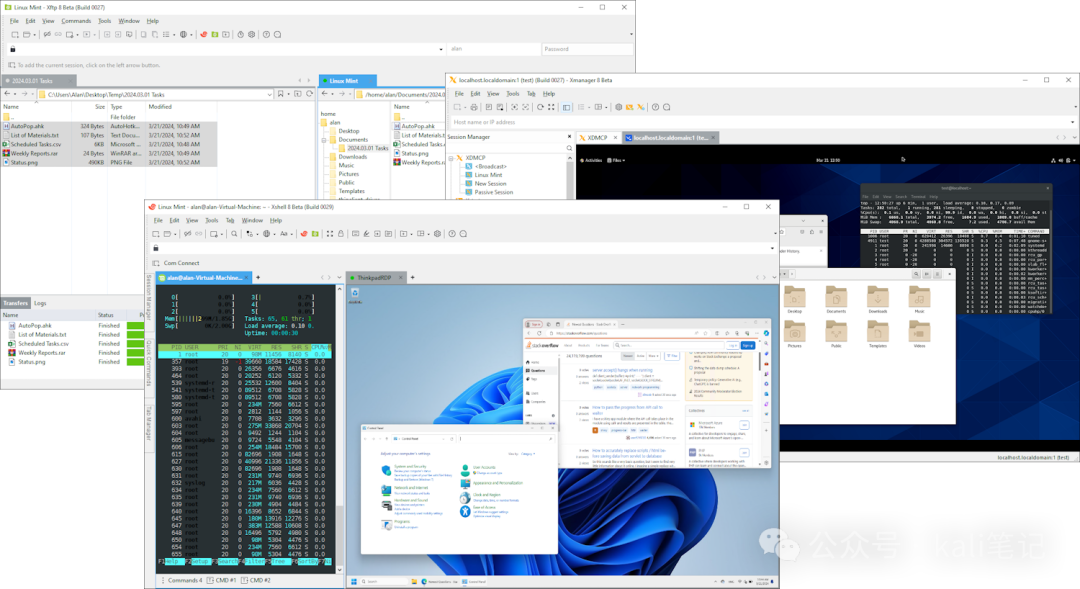Switch to the XDMCP tab in Xmanager

click(596, 138)
